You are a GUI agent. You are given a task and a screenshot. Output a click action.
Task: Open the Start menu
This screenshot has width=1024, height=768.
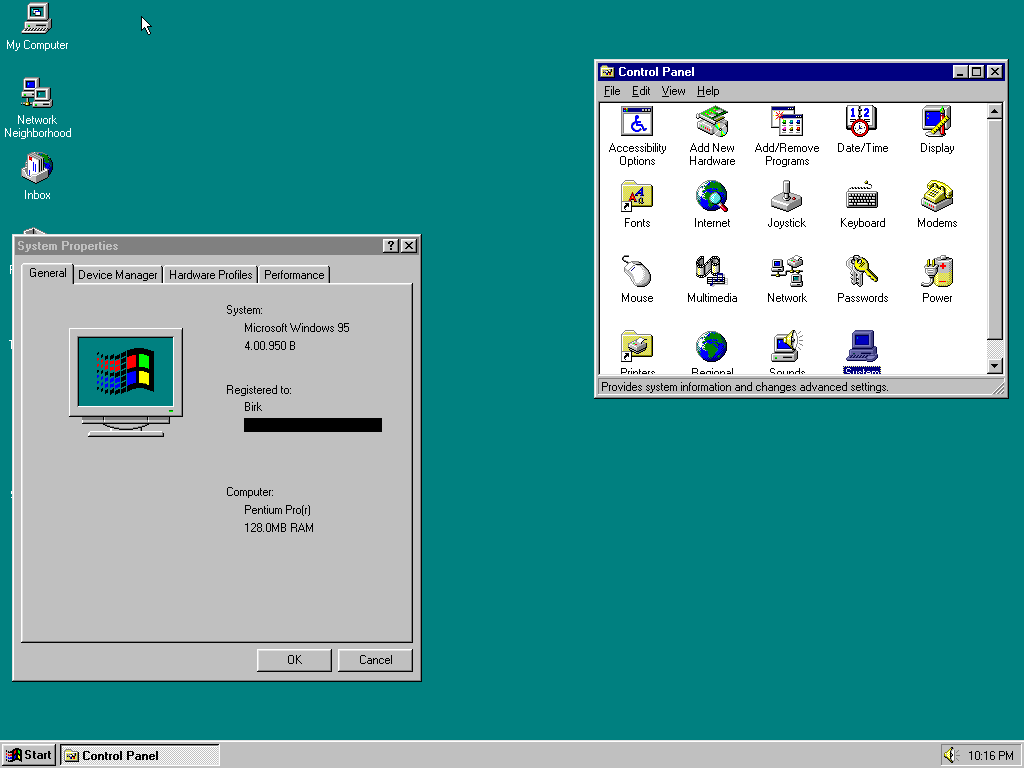point(28,755)
